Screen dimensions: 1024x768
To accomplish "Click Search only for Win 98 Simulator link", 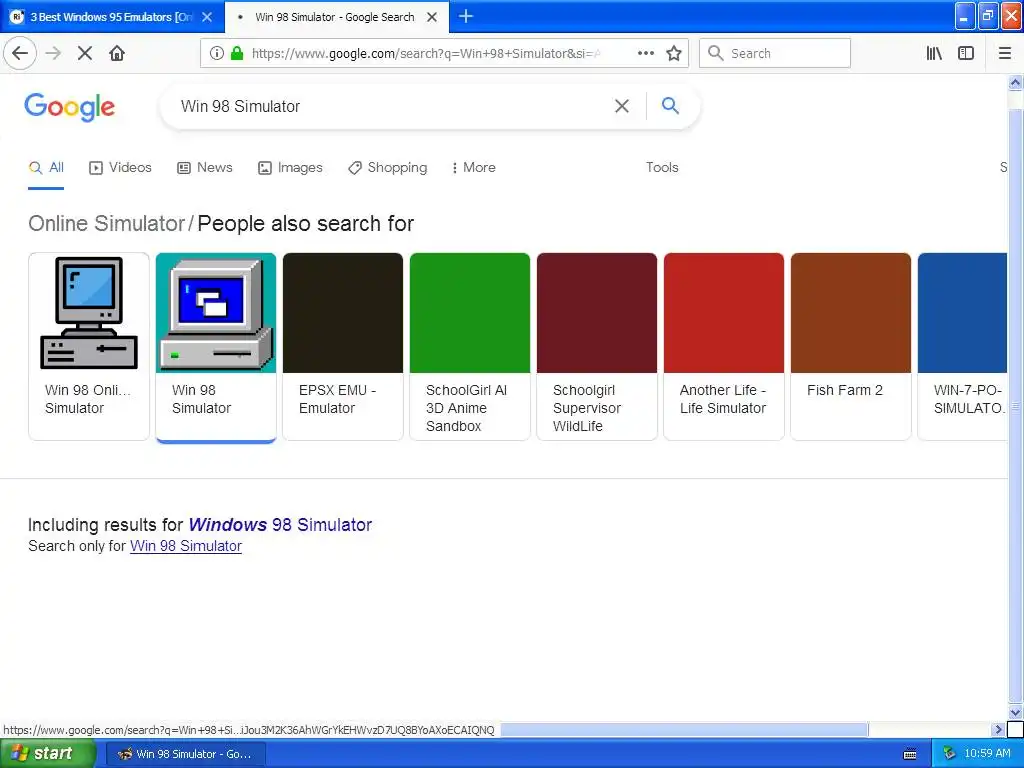I will (x=186, y=546).
